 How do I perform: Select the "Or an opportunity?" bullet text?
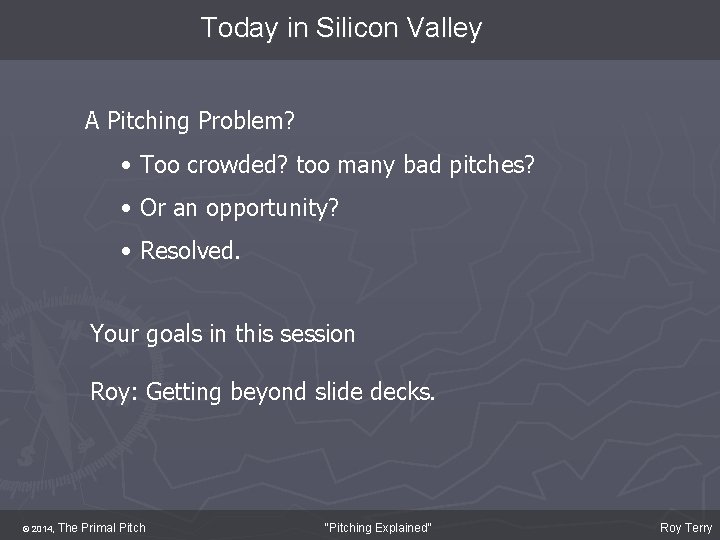tap(240, 207)
